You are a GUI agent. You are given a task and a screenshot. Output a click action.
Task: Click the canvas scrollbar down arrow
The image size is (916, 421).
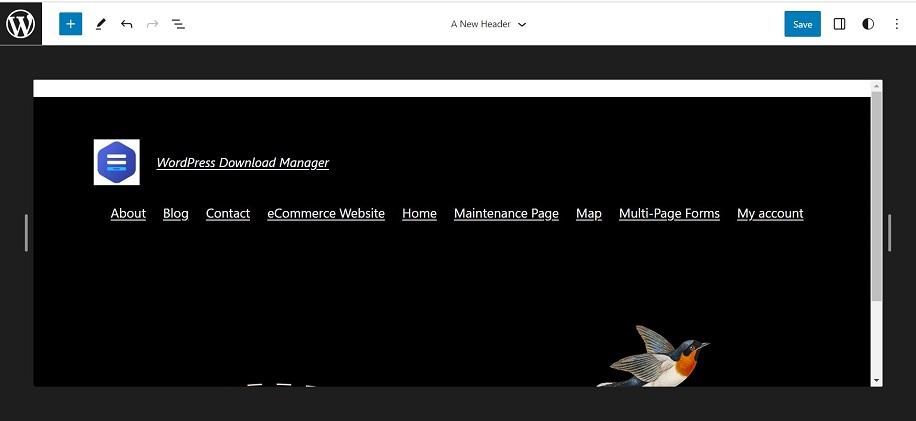pos(876,380)
